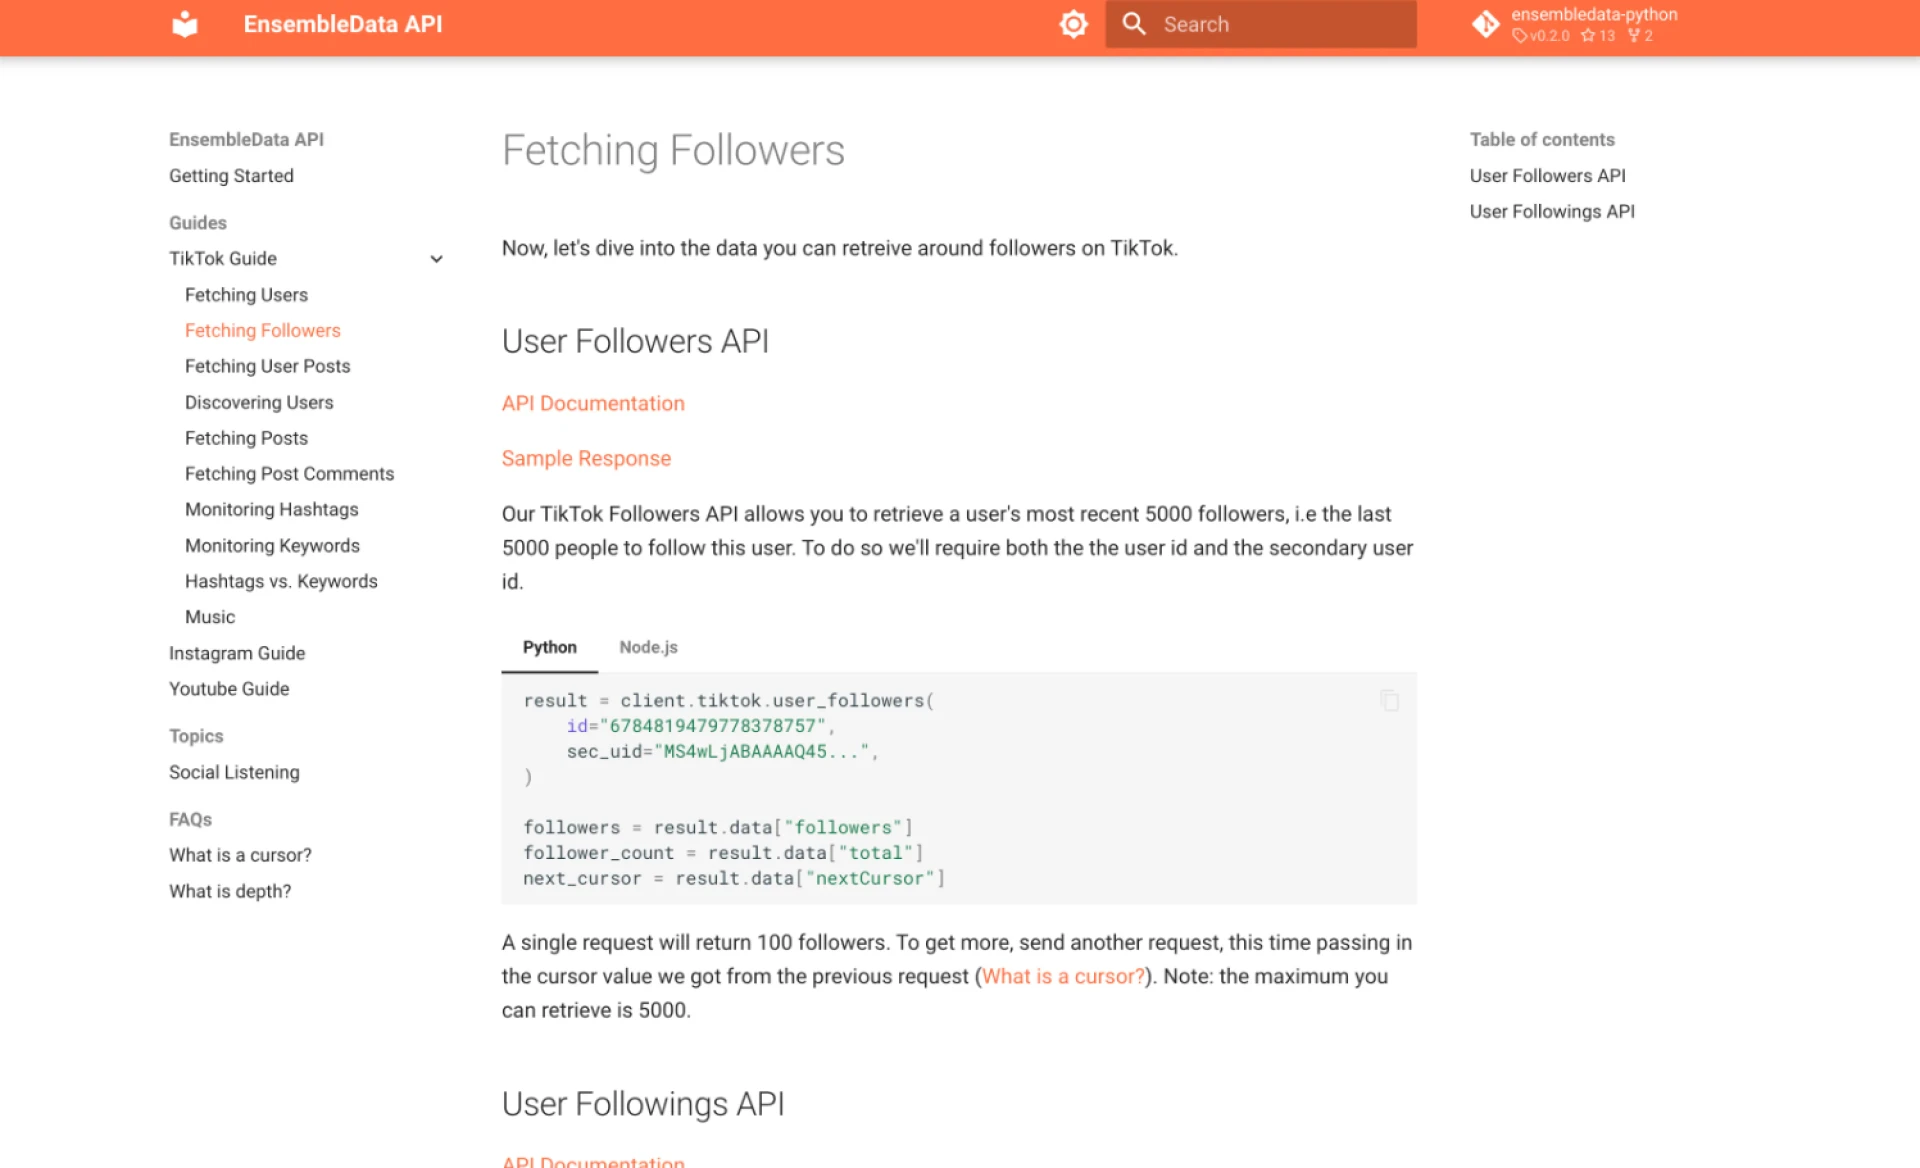
Task: Expand the Youtube Guide section
Action: (228, 688)
